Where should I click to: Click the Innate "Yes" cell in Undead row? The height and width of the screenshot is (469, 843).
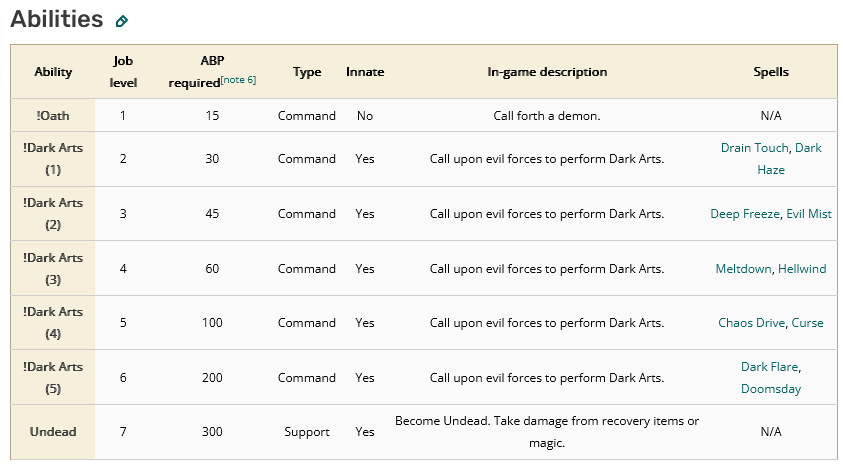365,432
